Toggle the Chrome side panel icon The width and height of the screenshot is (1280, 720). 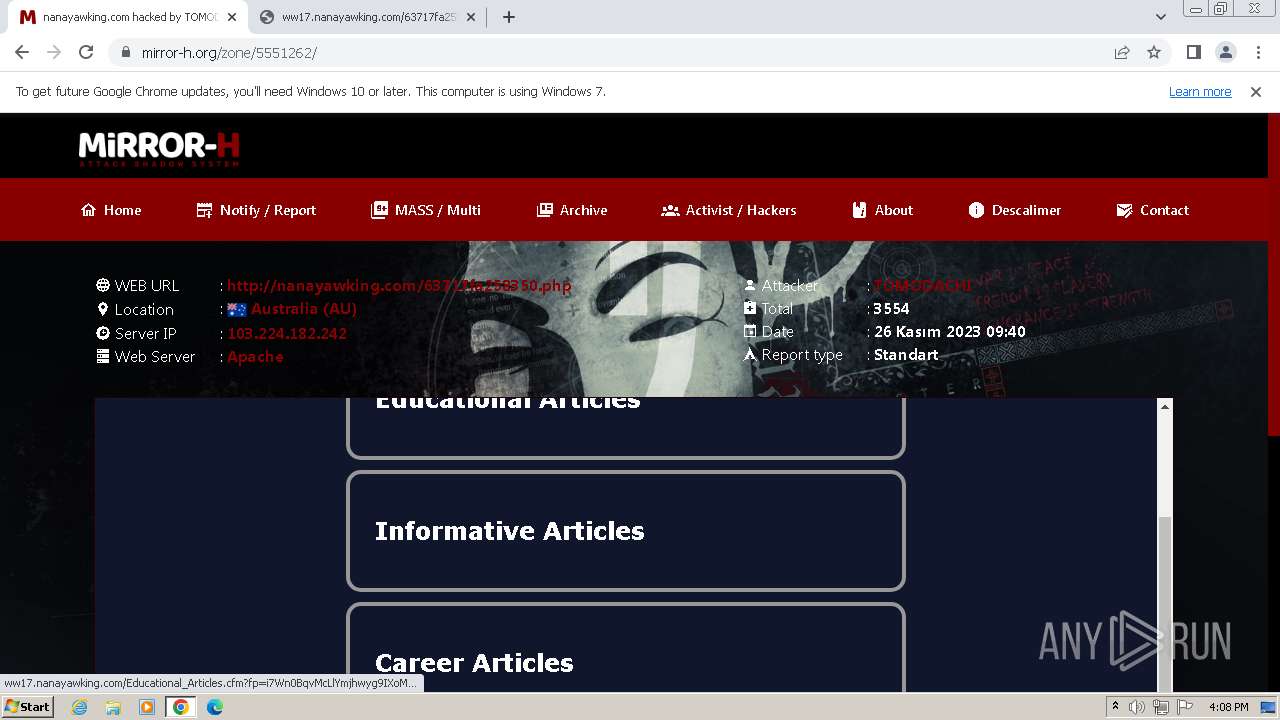pyautogui.click(x=1193, y=52)
